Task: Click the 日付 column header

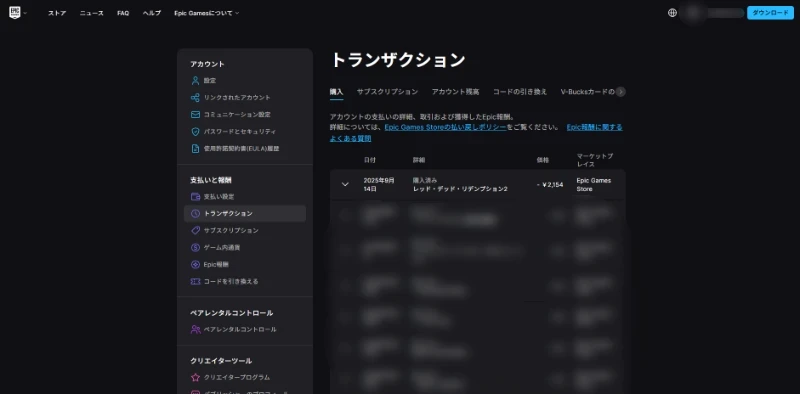Action: tap(369, 160)
